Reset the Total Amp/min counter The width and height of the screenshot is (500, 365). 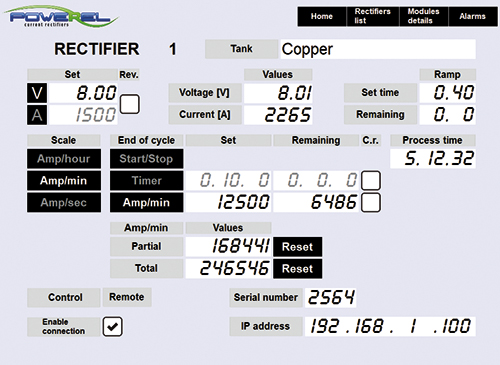point(298,269)
